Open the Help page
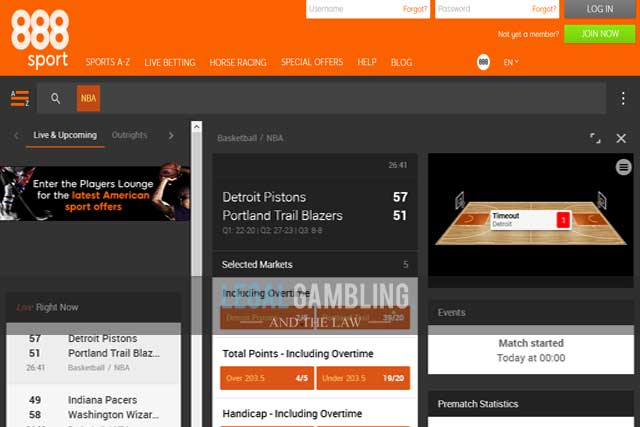The image size is (640, 427). (x=367, y=62)
